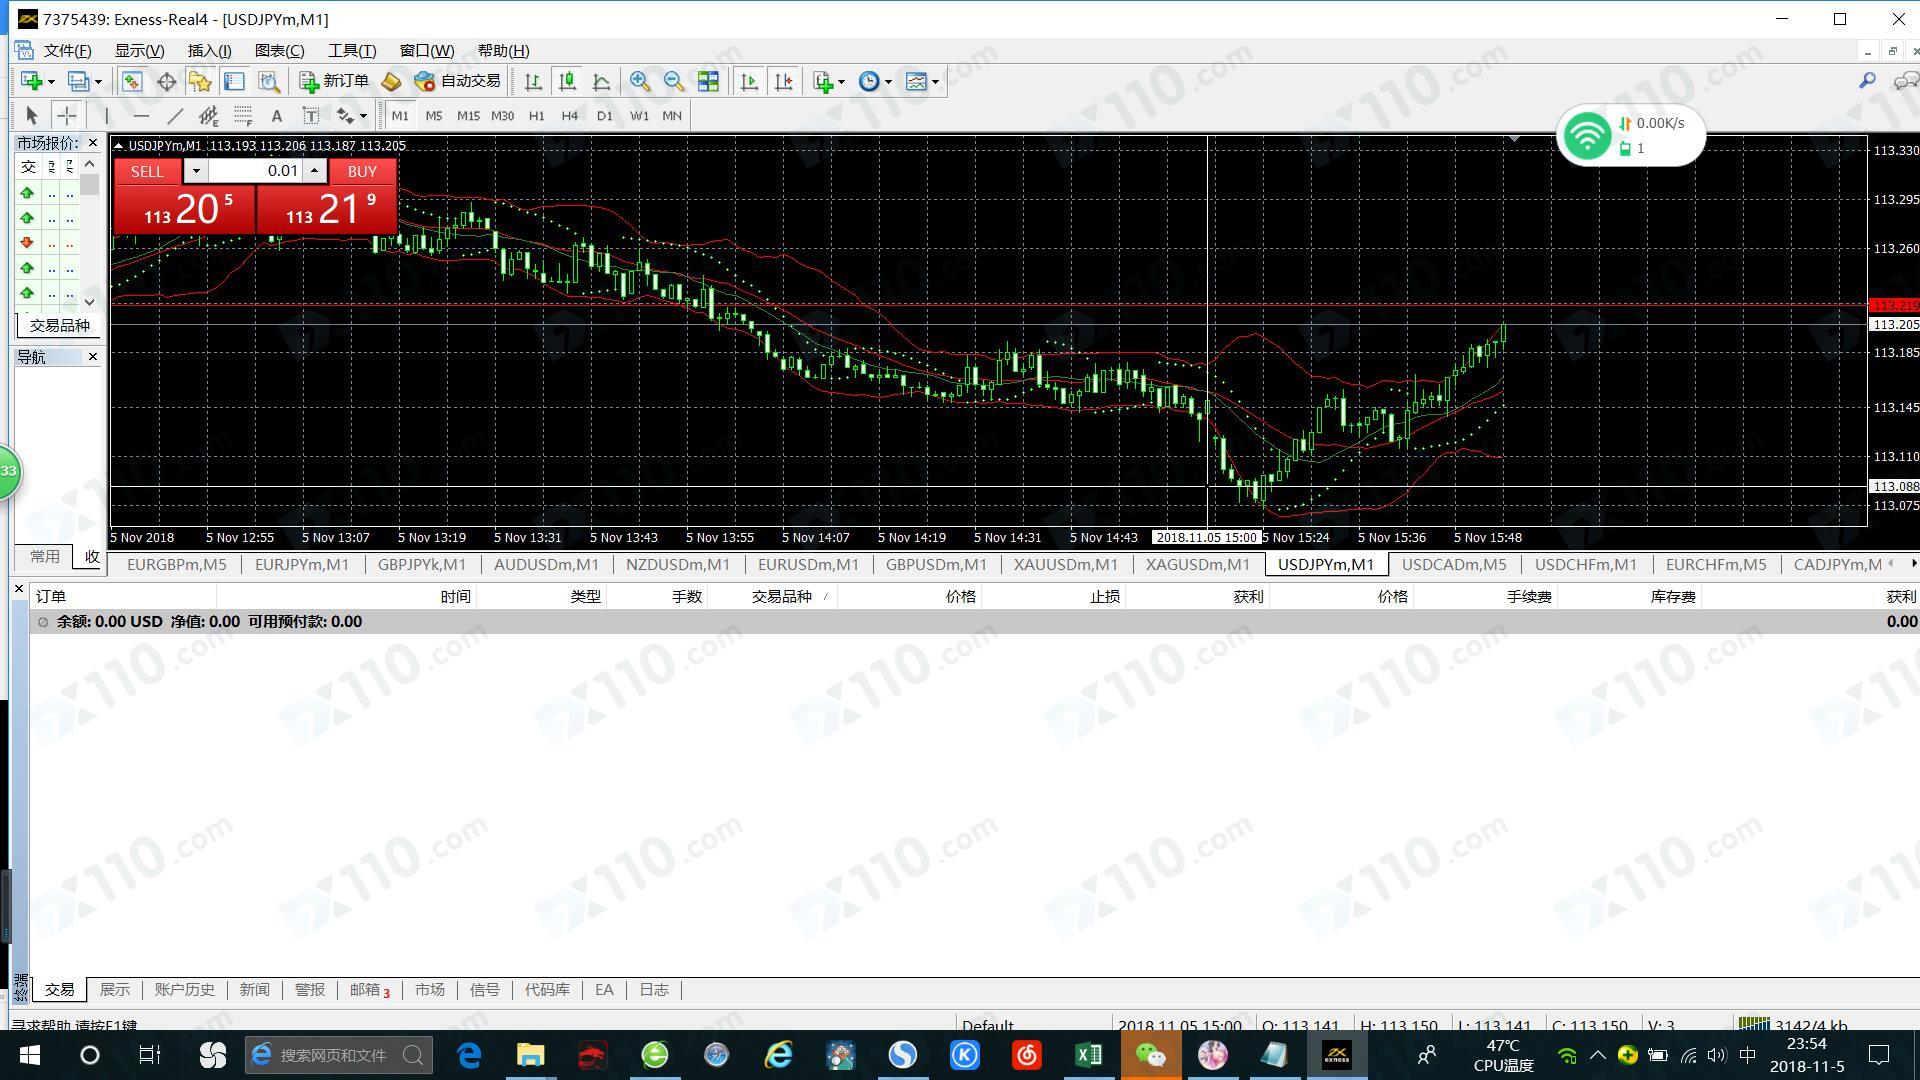The image size is (1920, 1080).
Task: Select the Fibonacci retracement tool
Action: 243,116
